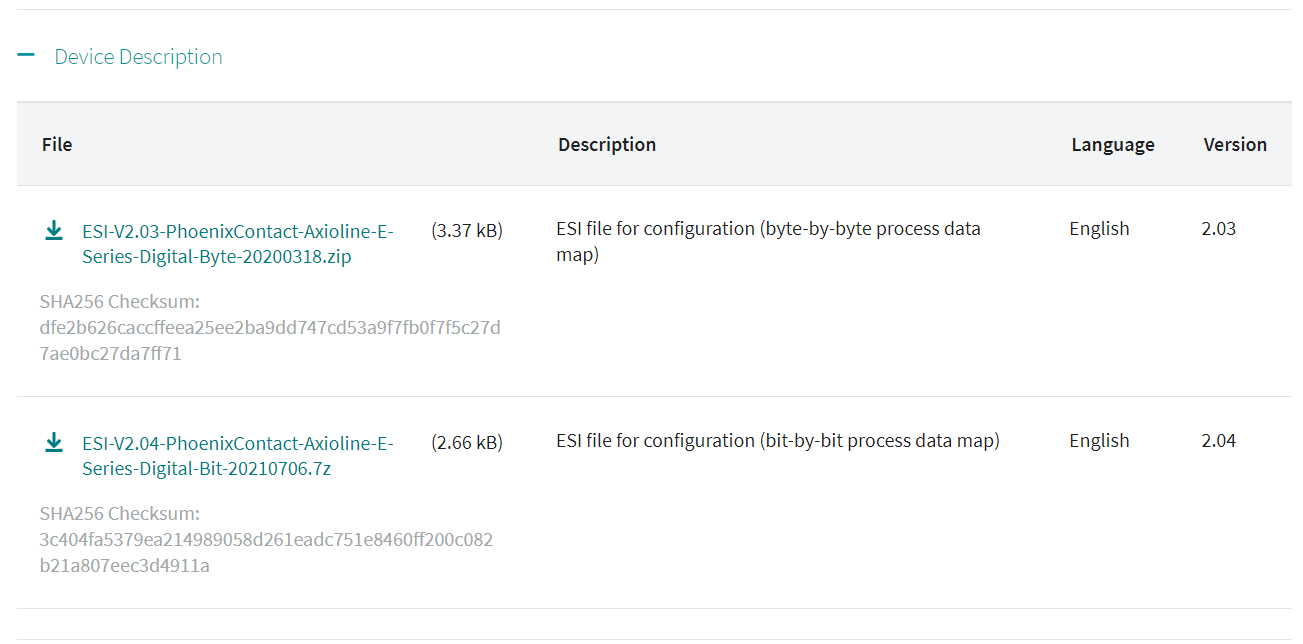This screenshot has width=1303, height=644.
Task: Select SHA256 checksum starting 3c404fa5
Action: 266,553
